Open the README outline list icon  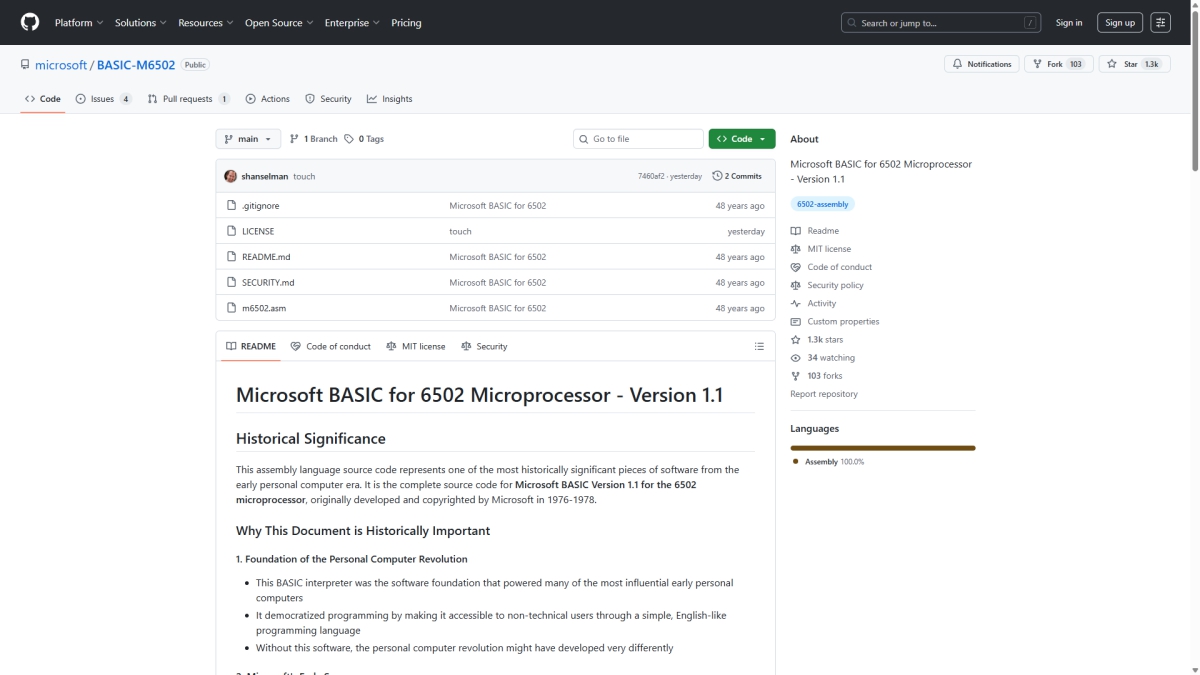point(759,346)
